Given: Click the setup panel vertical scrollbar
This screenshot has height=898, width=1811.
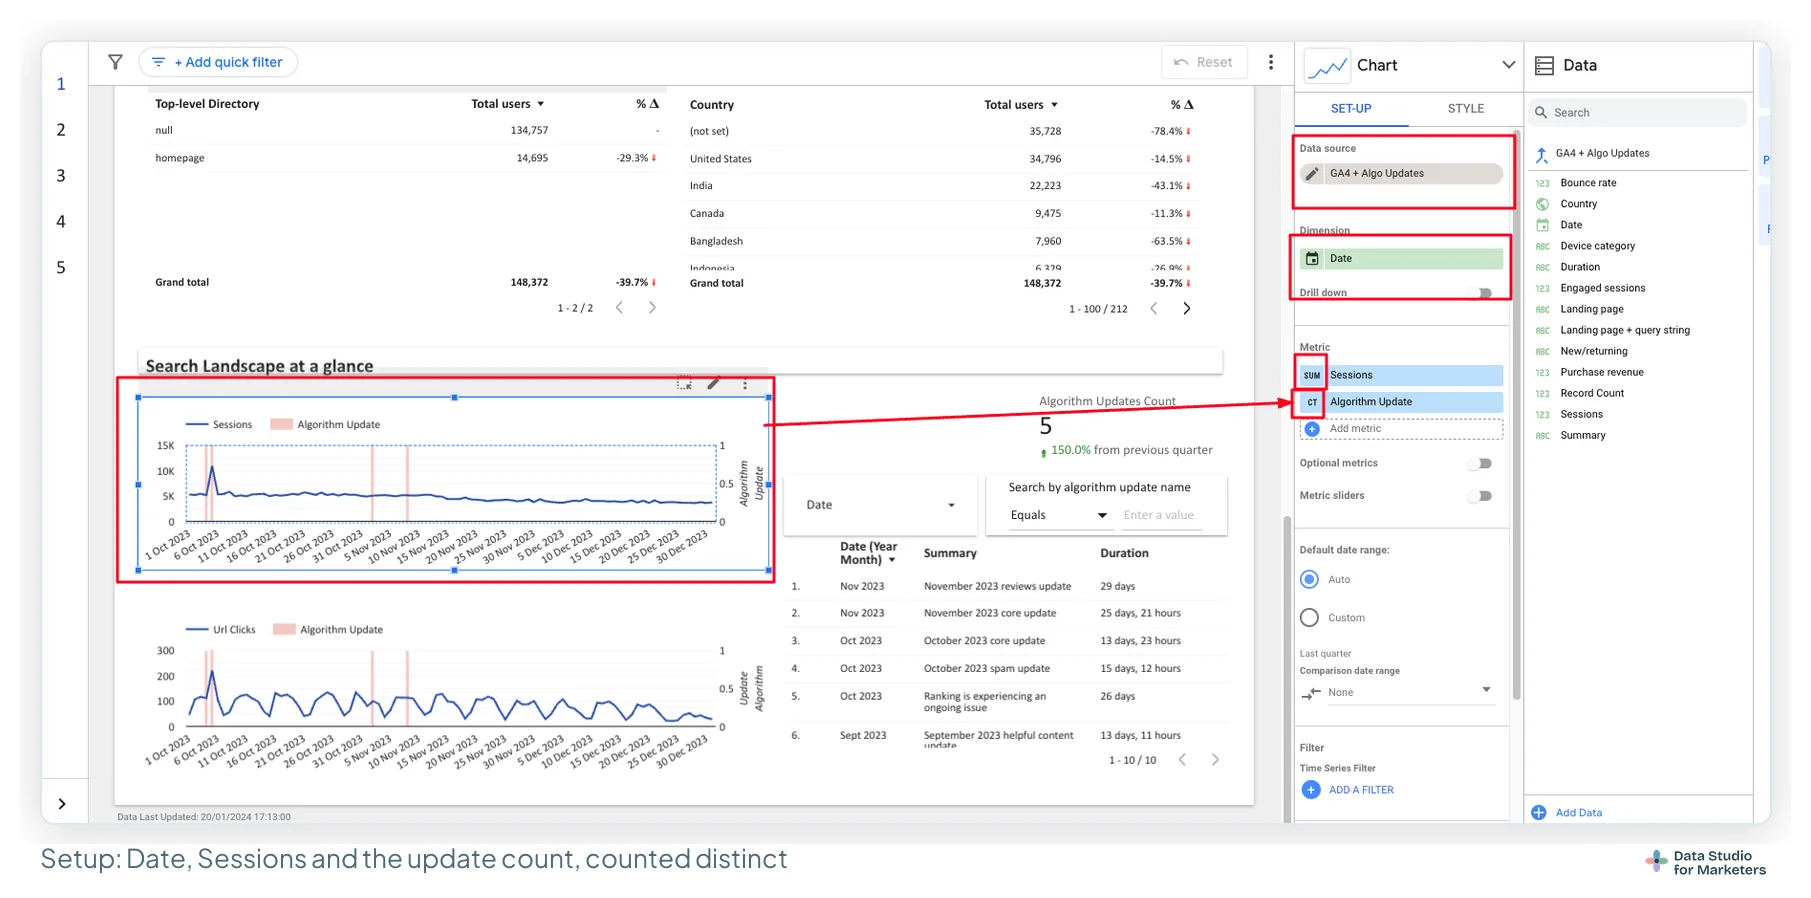Looking at the screenshot, I should [x=1516, y=415].
